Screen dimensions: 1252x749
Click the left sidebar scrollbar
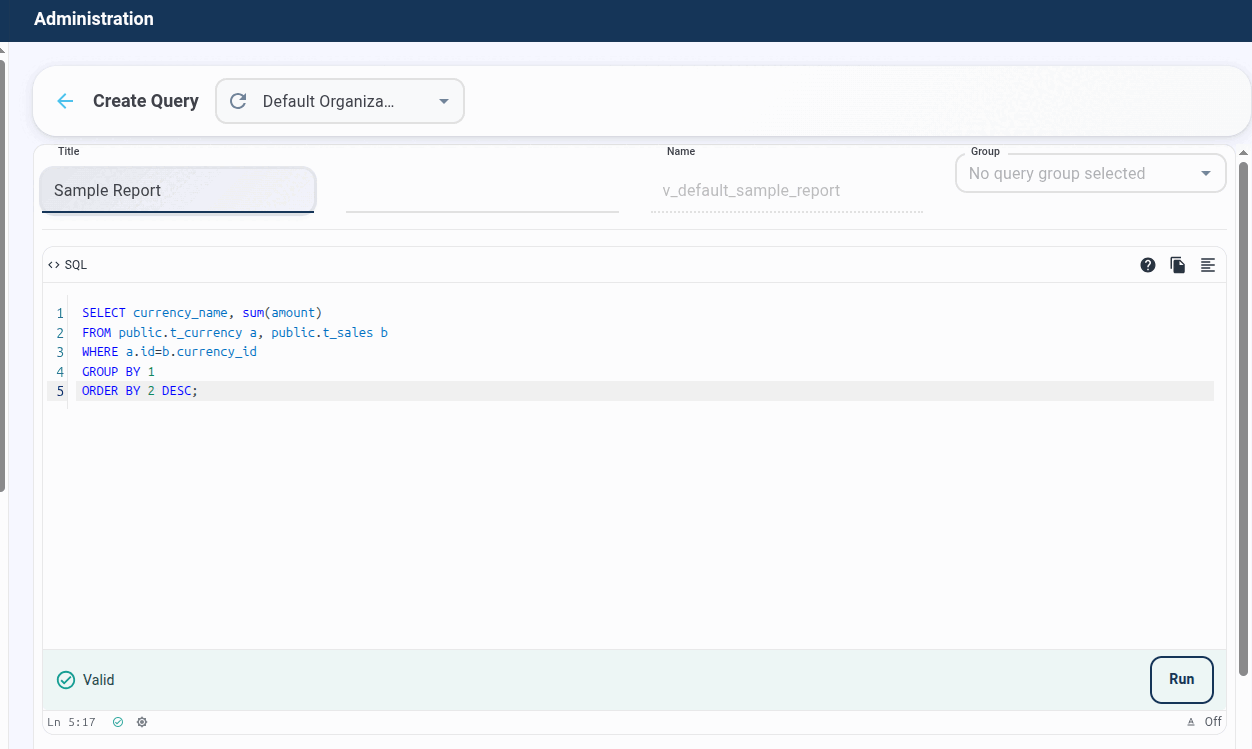click(x=3, y=275)
